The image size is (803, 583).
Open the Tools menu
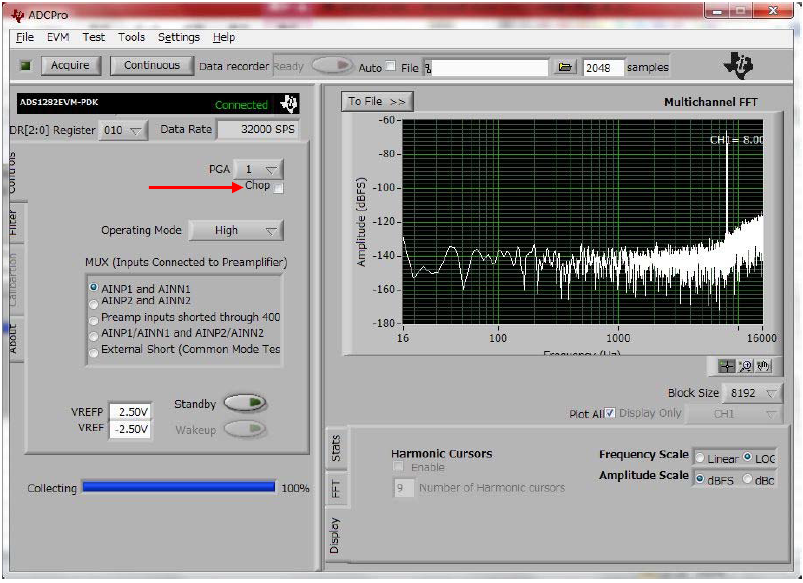click(x=132, y=37)
